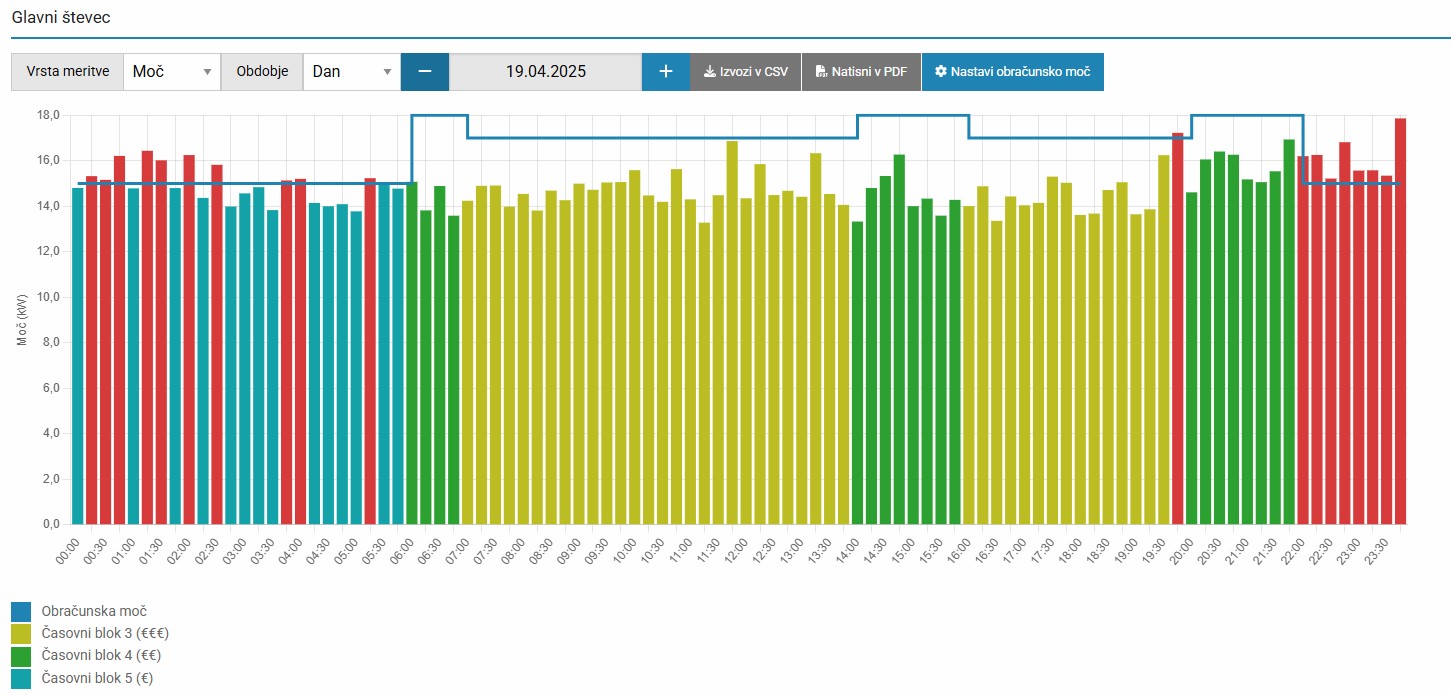Screen dimensions: 1451x695
Task: Hide Časovni blok 4 series via legend
Action: coord(100,655)
